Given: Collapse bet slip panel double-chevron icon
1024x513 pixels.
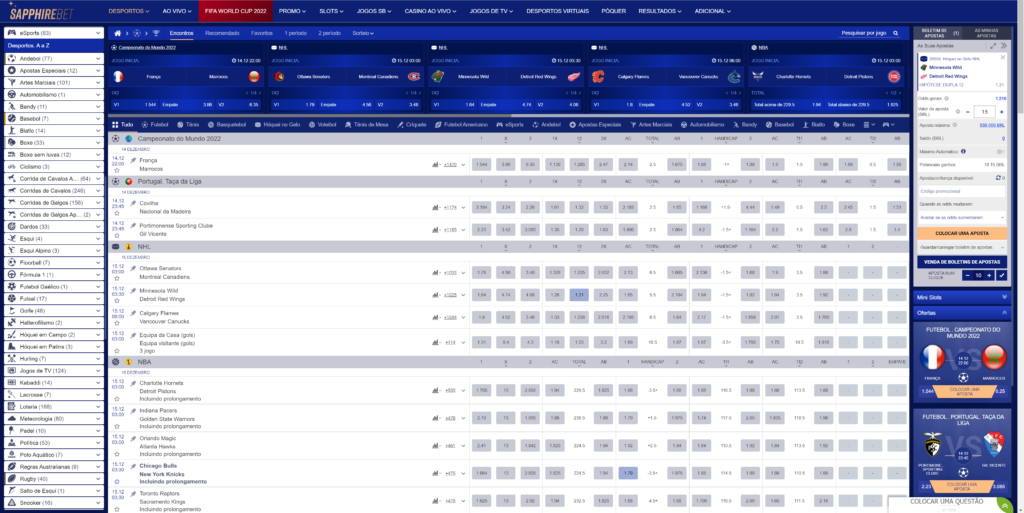Looking at the screenshot, I should 1004,46.
